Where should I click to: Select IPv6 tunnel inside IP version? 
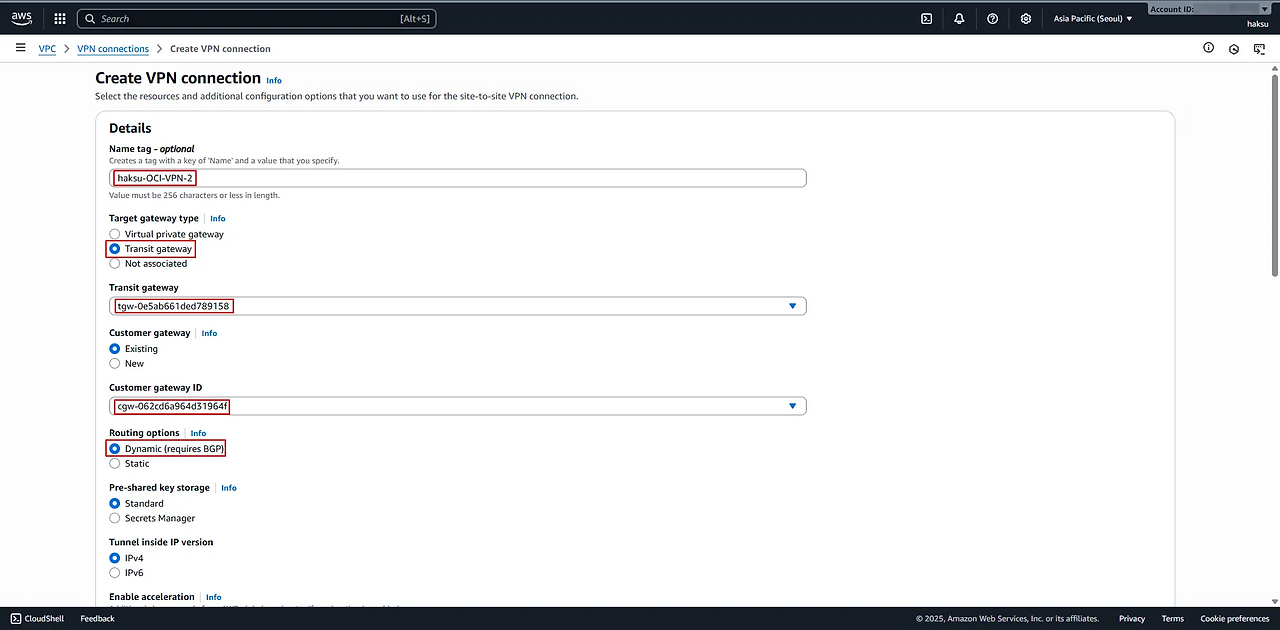pyautogui.click(x=115, y=573)
